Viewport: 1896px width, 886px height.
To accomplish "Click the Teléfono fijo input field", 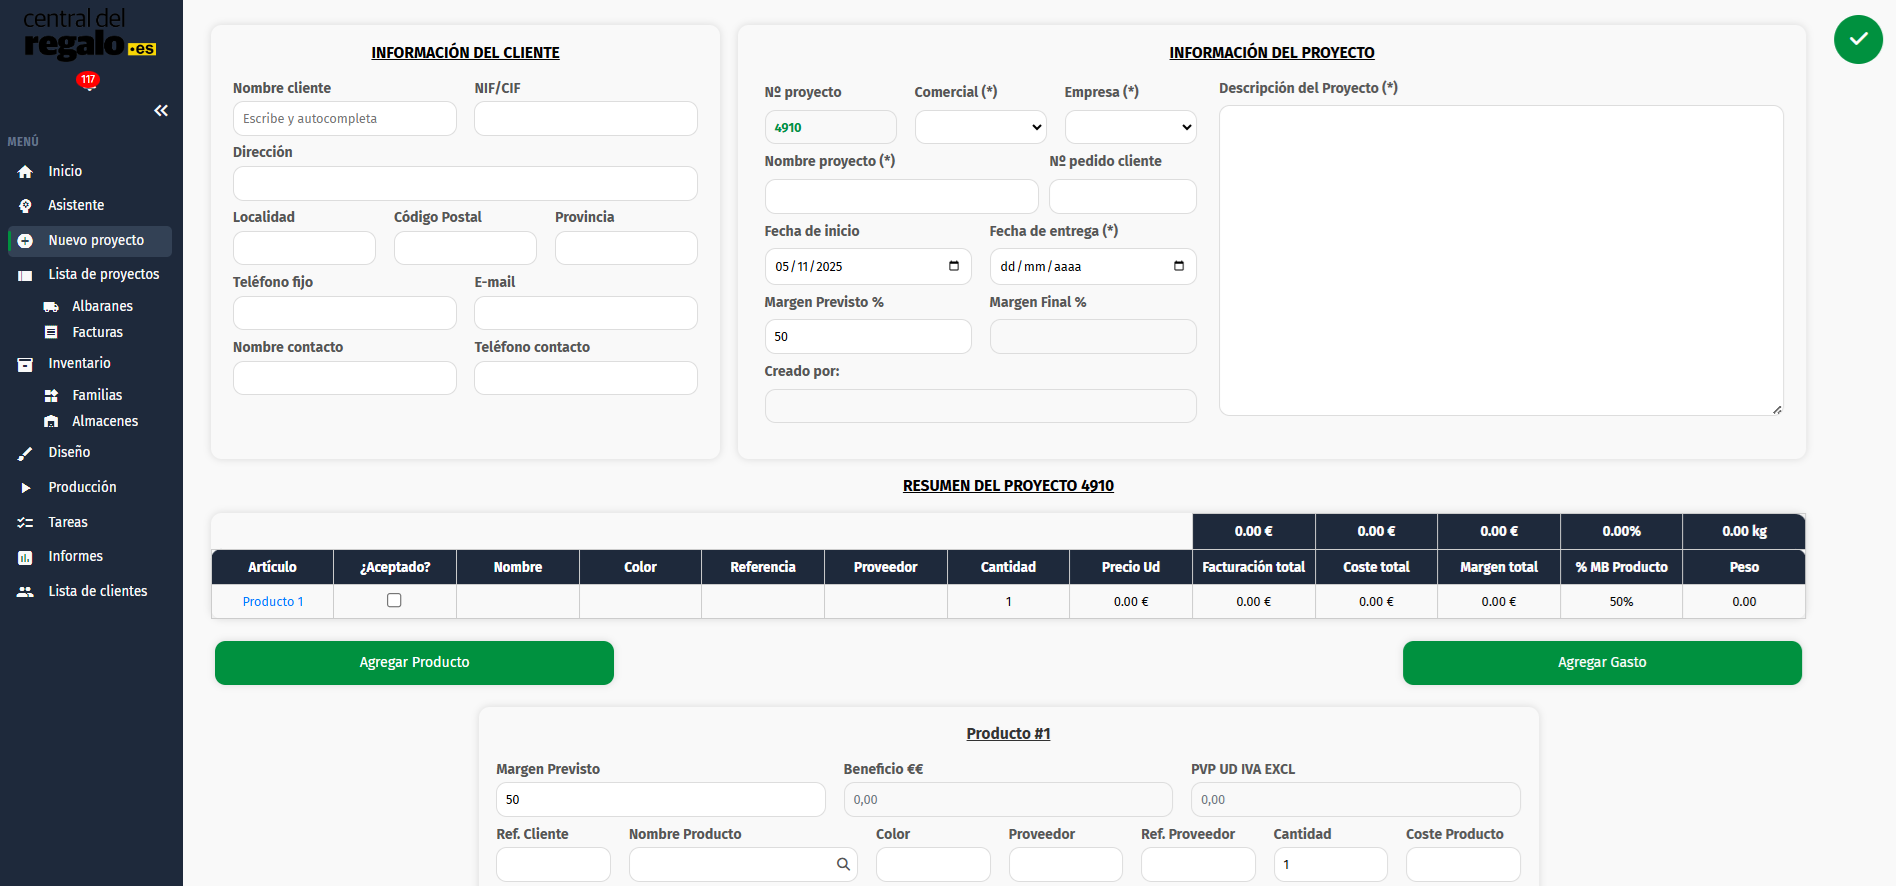I will click(x=344, y=313).
